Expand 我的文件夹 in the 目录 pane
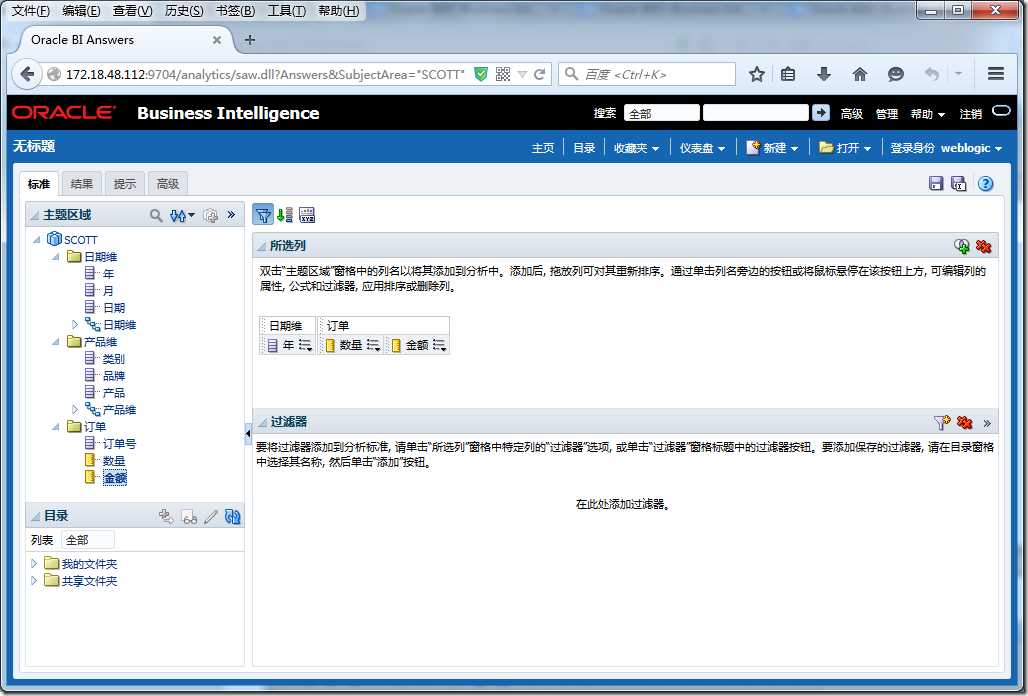This screenshot has height=696, width=1028. pos(34,564)
